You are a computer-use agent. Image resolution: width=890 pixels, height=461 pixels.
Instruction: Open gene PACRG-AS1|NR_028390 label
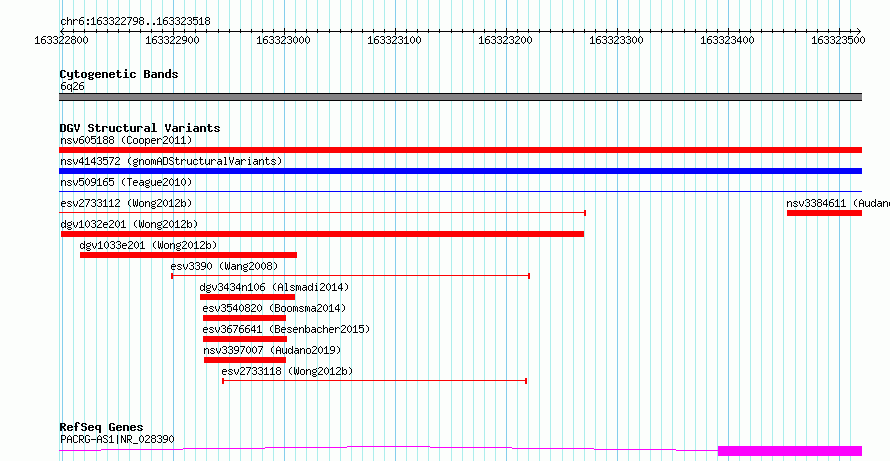pyautogui.click(x=117, y=439)
